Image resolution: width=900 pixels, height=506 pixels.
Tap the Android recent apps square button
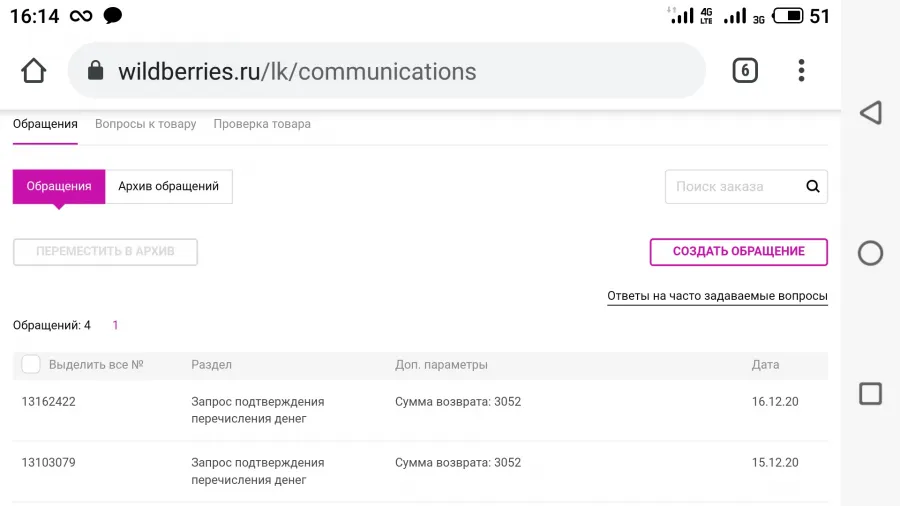click(871, 394)
